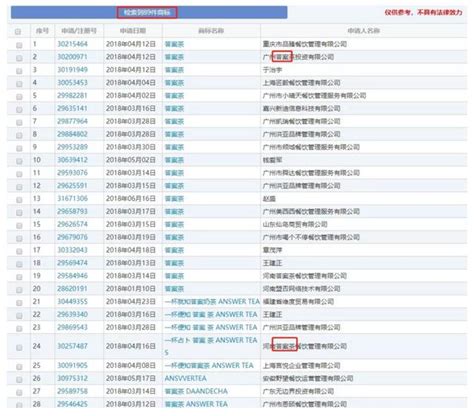Check the box beside row 8
The height and width of the screenshot is (416, 474).
[19, 135]
